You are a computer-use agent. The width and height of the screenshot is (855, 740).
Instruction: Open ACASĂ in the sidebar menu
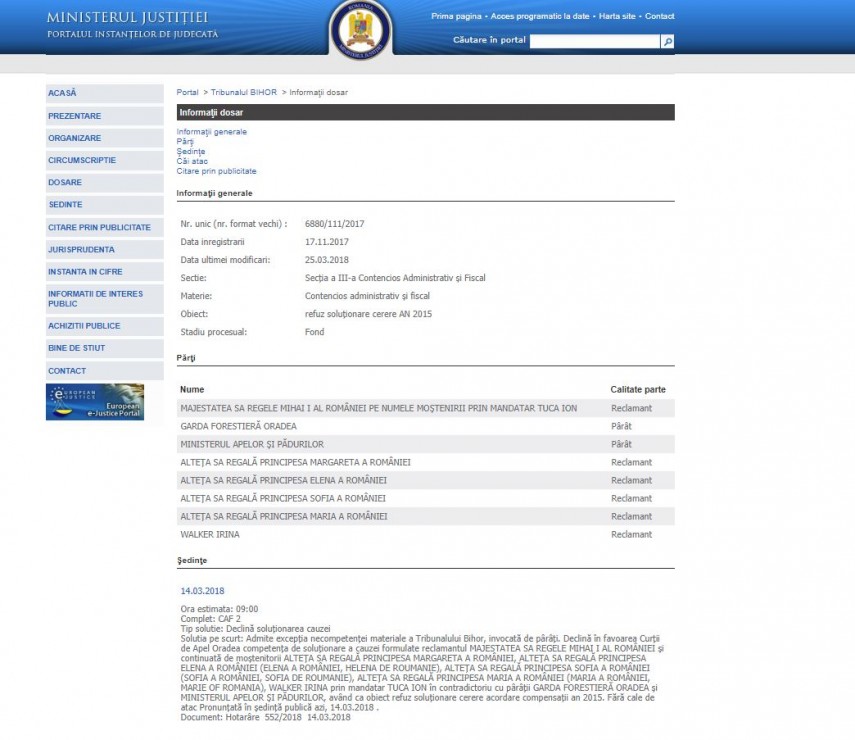coord(104,93)
